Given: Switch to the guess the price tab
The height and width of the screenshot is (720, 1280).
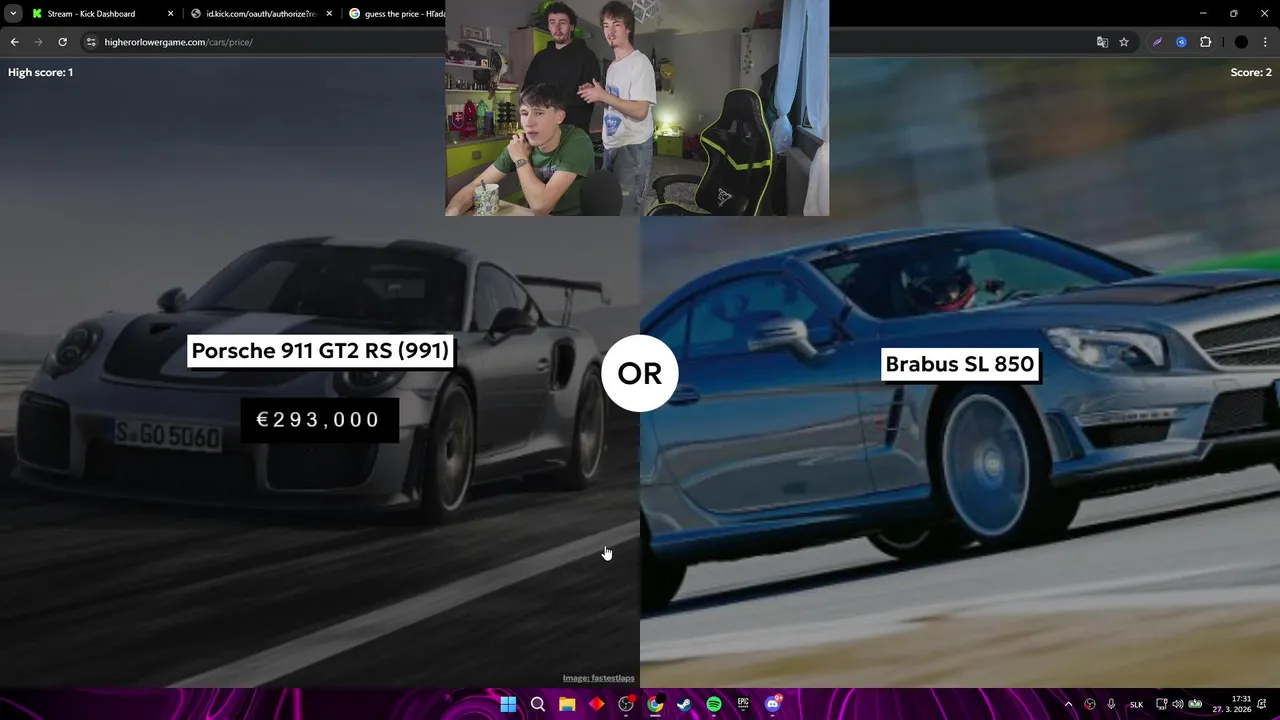Looking at the screenshot, I should (397, 14).
